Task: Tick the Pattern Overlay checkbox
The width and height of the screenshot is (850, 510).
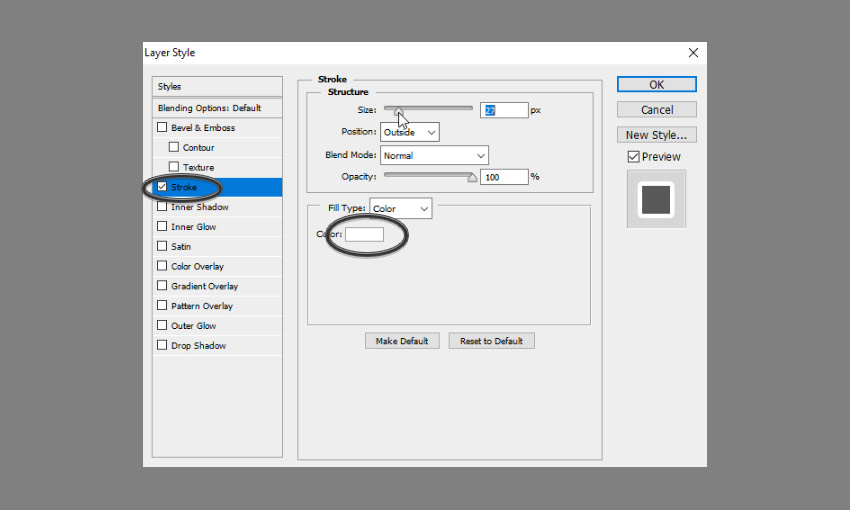Action: pos(162,305)
